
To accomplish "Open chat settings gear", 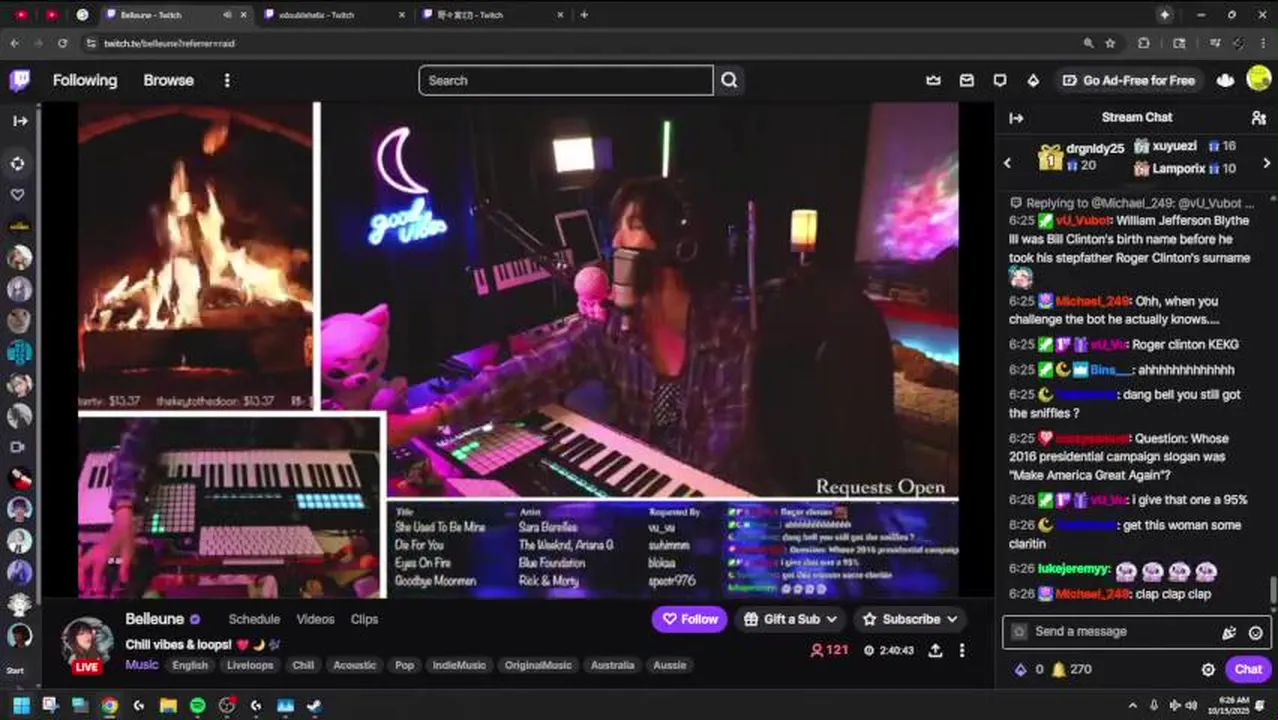I will (x=1208, y=670).
